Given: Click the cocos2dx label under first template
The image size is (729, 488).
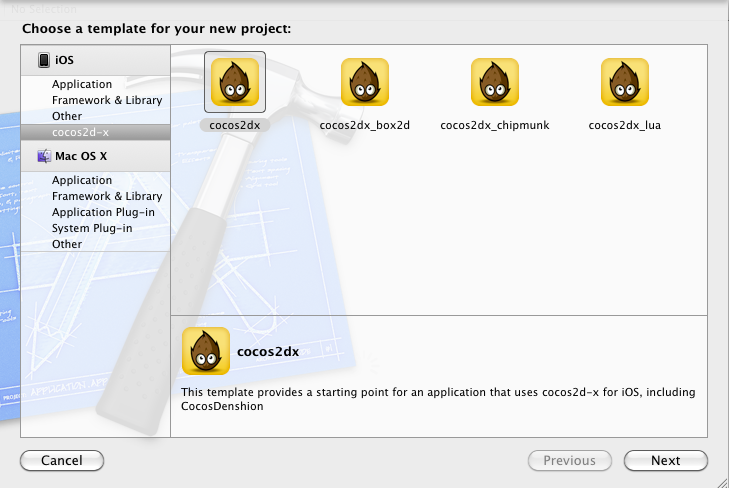Looking at the screenshot, I should 235,125.
